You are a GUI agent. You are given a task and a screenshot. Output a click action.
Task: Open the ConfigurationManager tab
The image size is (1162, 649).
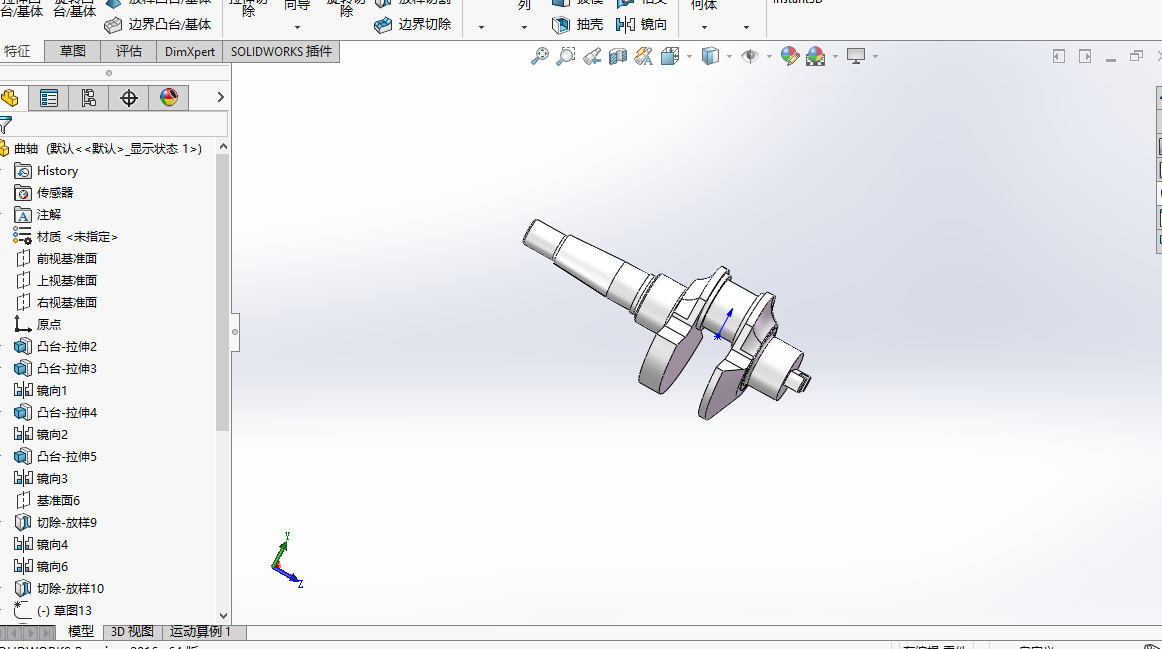(x=89, y=98)
